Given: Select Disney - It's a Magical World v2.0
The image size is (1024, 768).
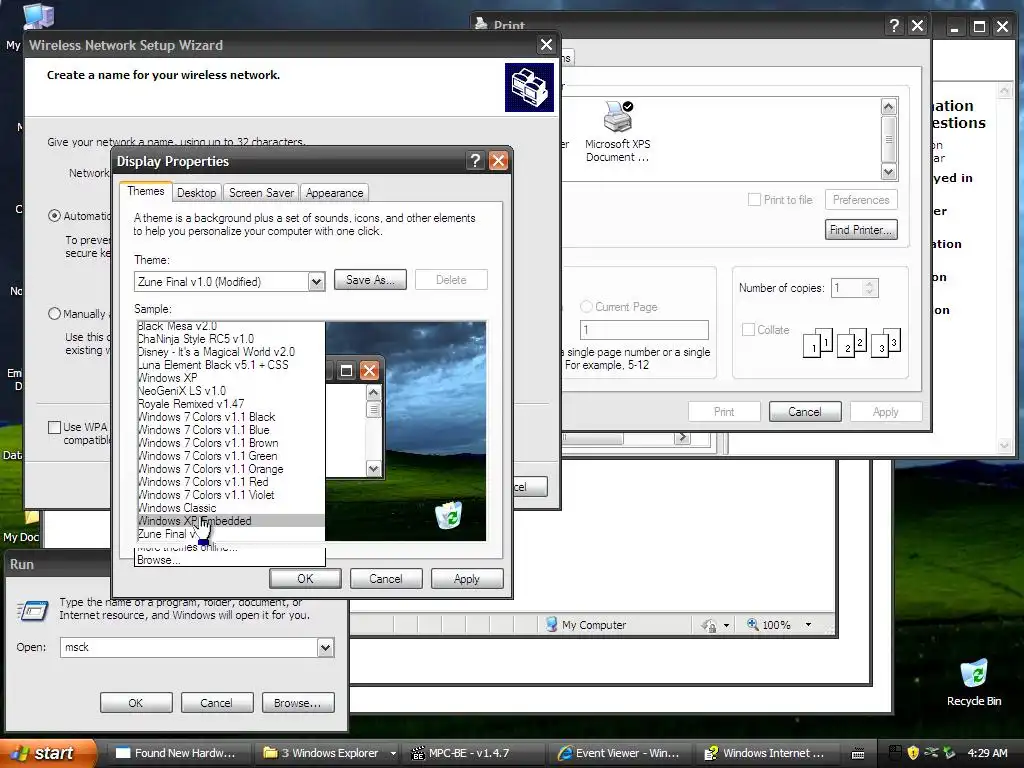Looking at the screenshot, I should 231,351.
